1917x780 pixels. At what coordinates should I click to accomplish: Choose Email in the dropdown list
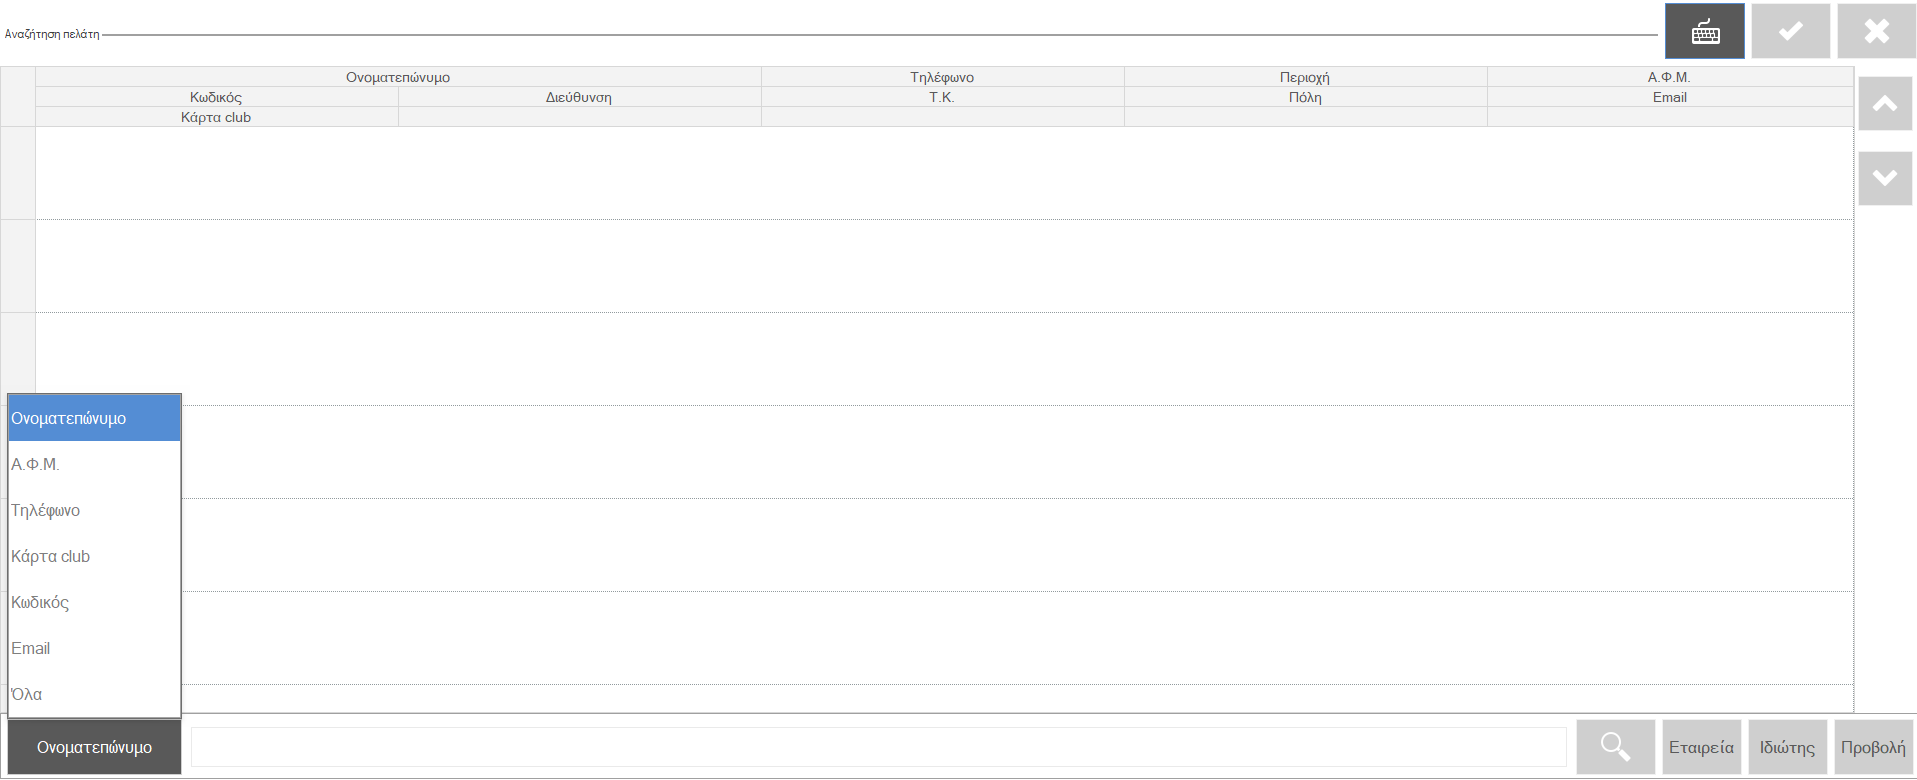pyautogui.click(x=95, y=648)
